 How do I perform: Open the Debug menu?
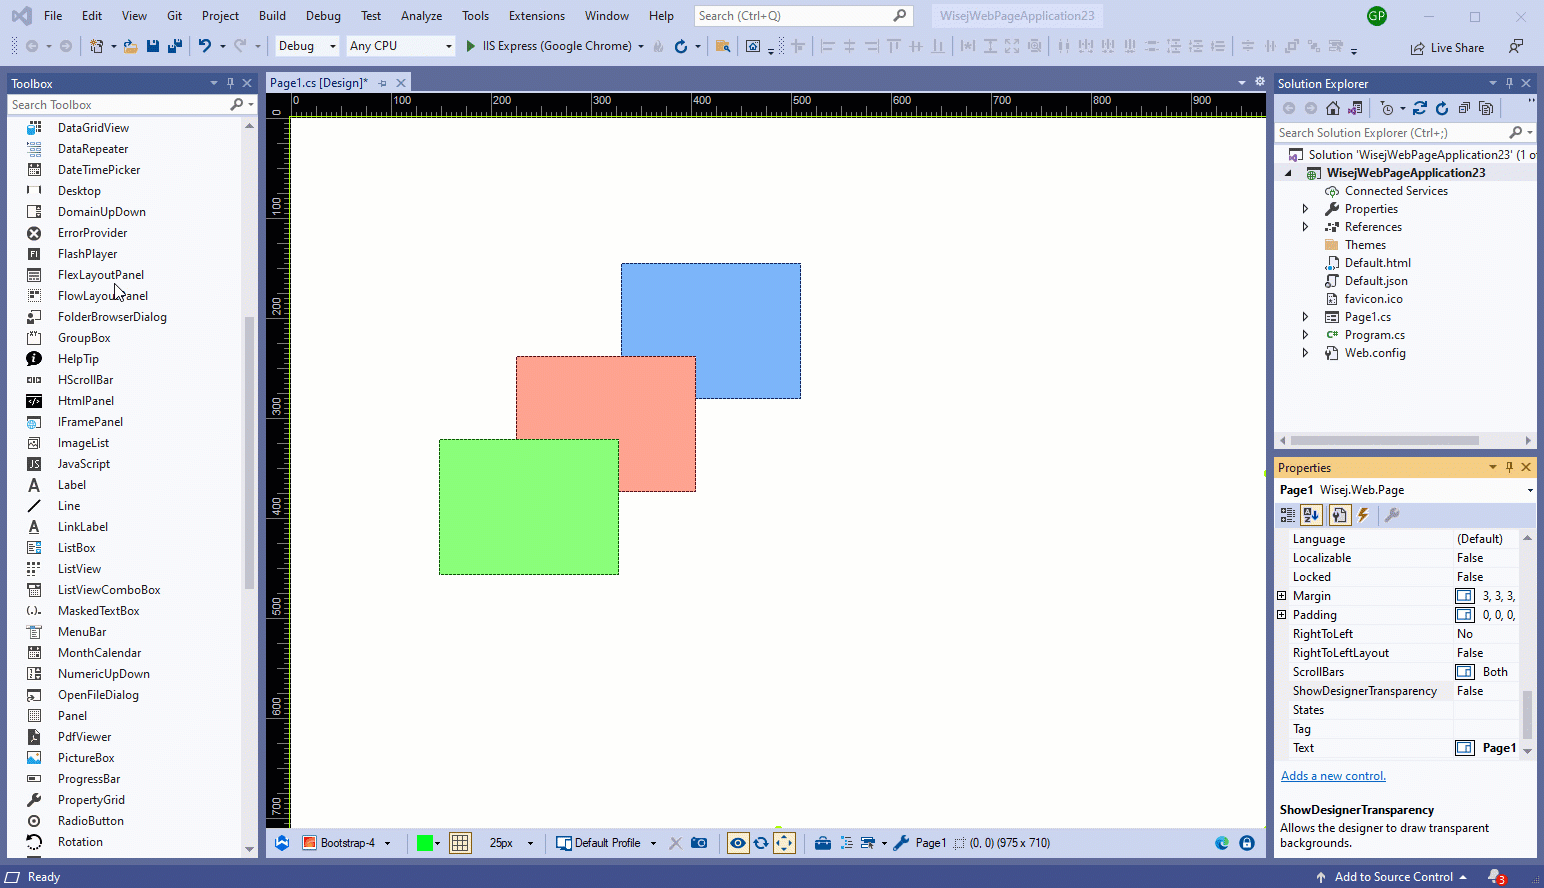323,16
